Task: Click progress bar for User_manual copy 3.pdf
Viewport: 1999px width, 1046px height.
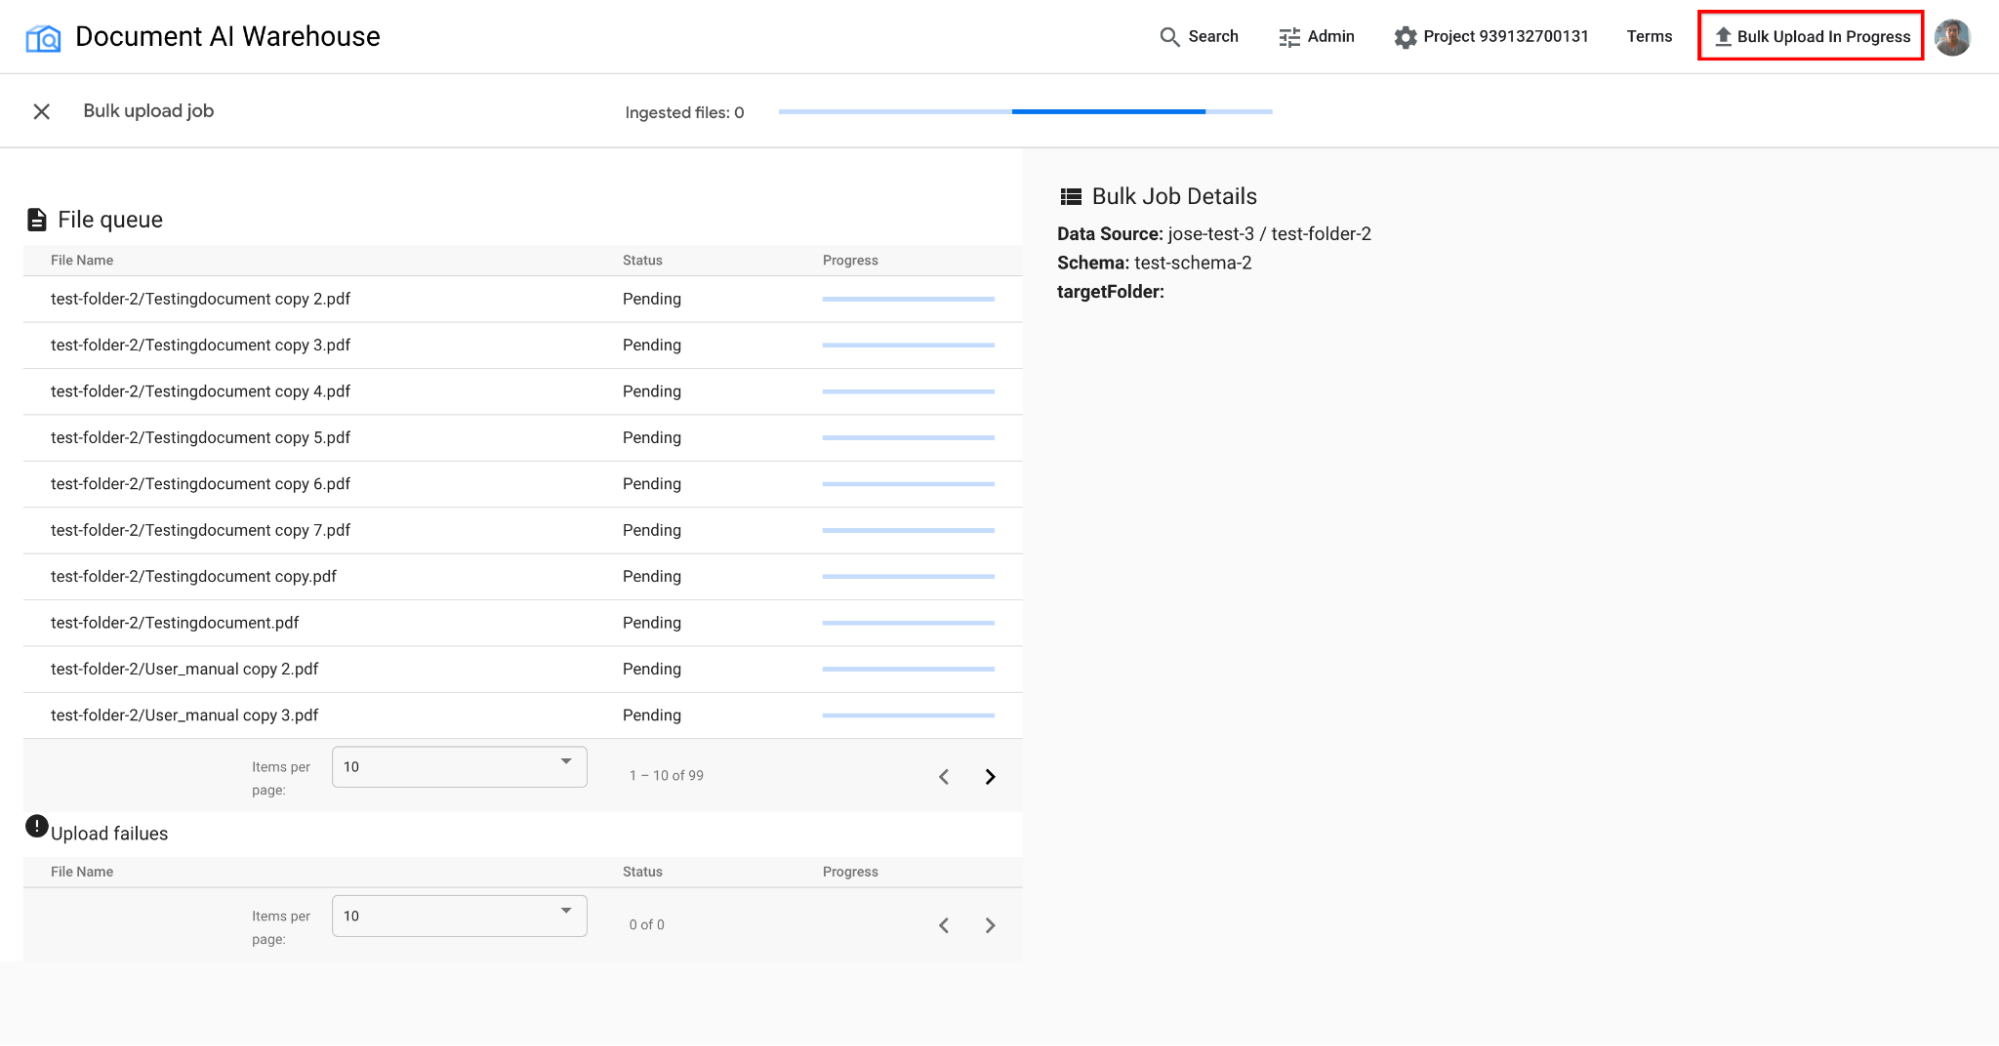Action: 908,715
